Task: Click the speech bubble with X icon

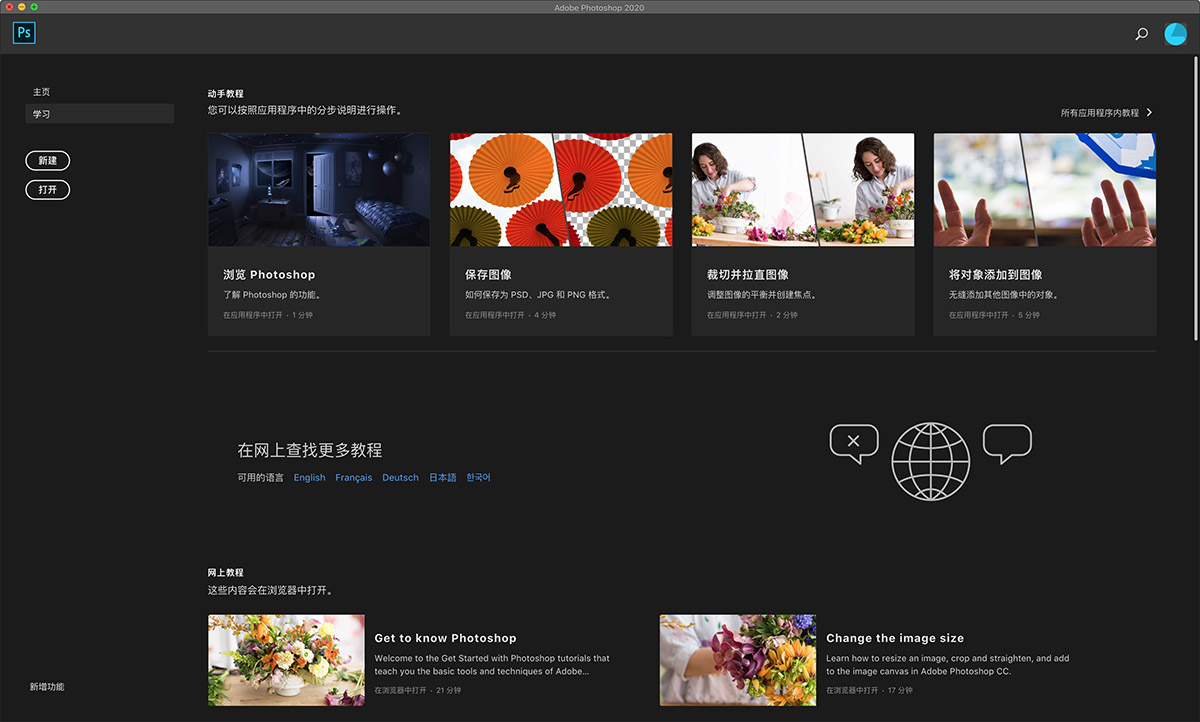Action: pyautogui.click(x=854, y=444)
